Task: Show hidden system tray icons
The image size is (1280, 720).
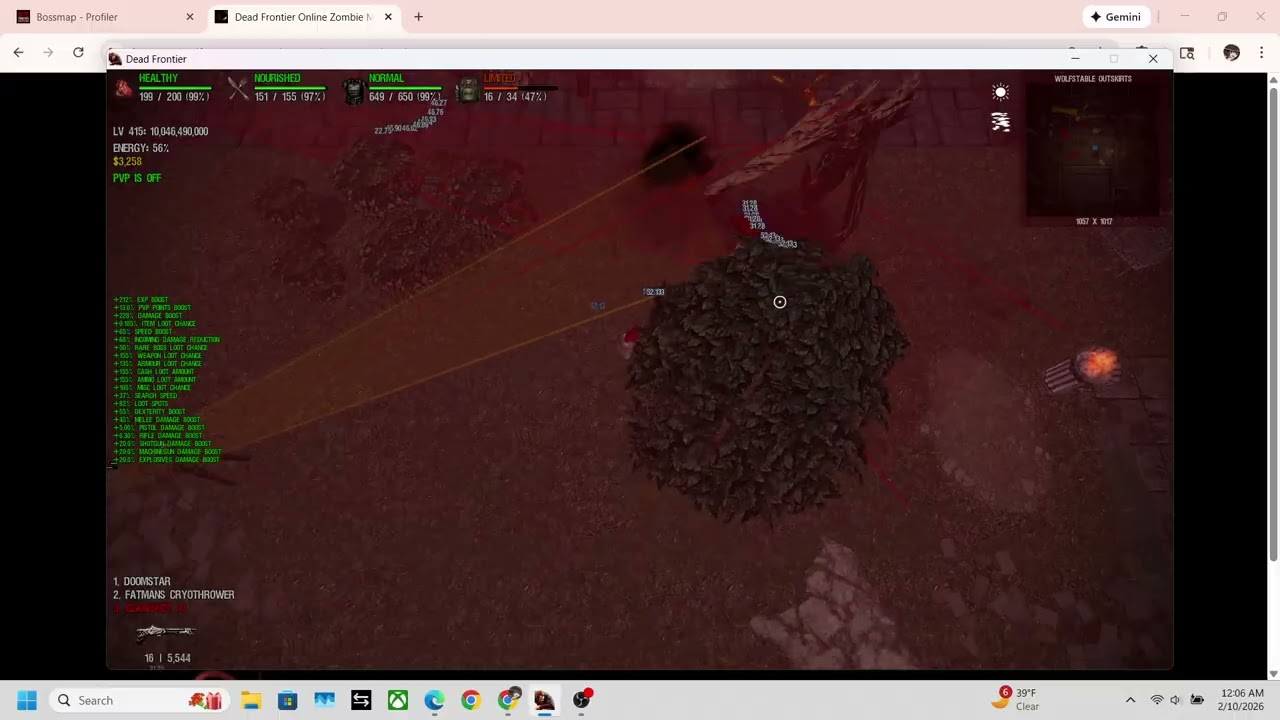Action: pos(1130,700)
